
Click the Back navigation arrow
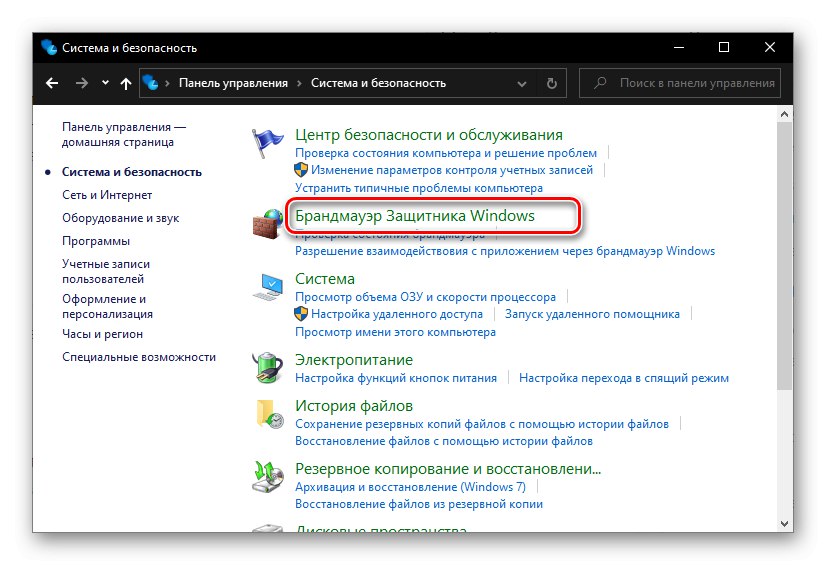point(52,83)
